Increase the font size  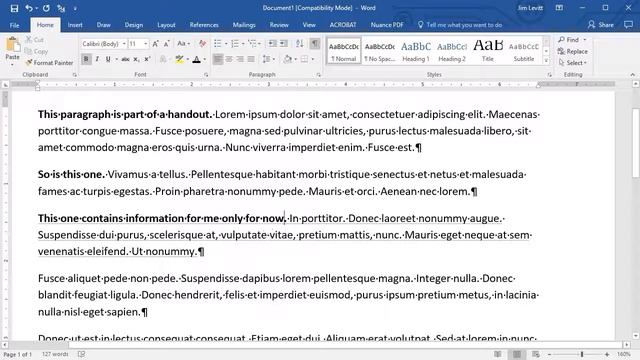click(156, 44)
